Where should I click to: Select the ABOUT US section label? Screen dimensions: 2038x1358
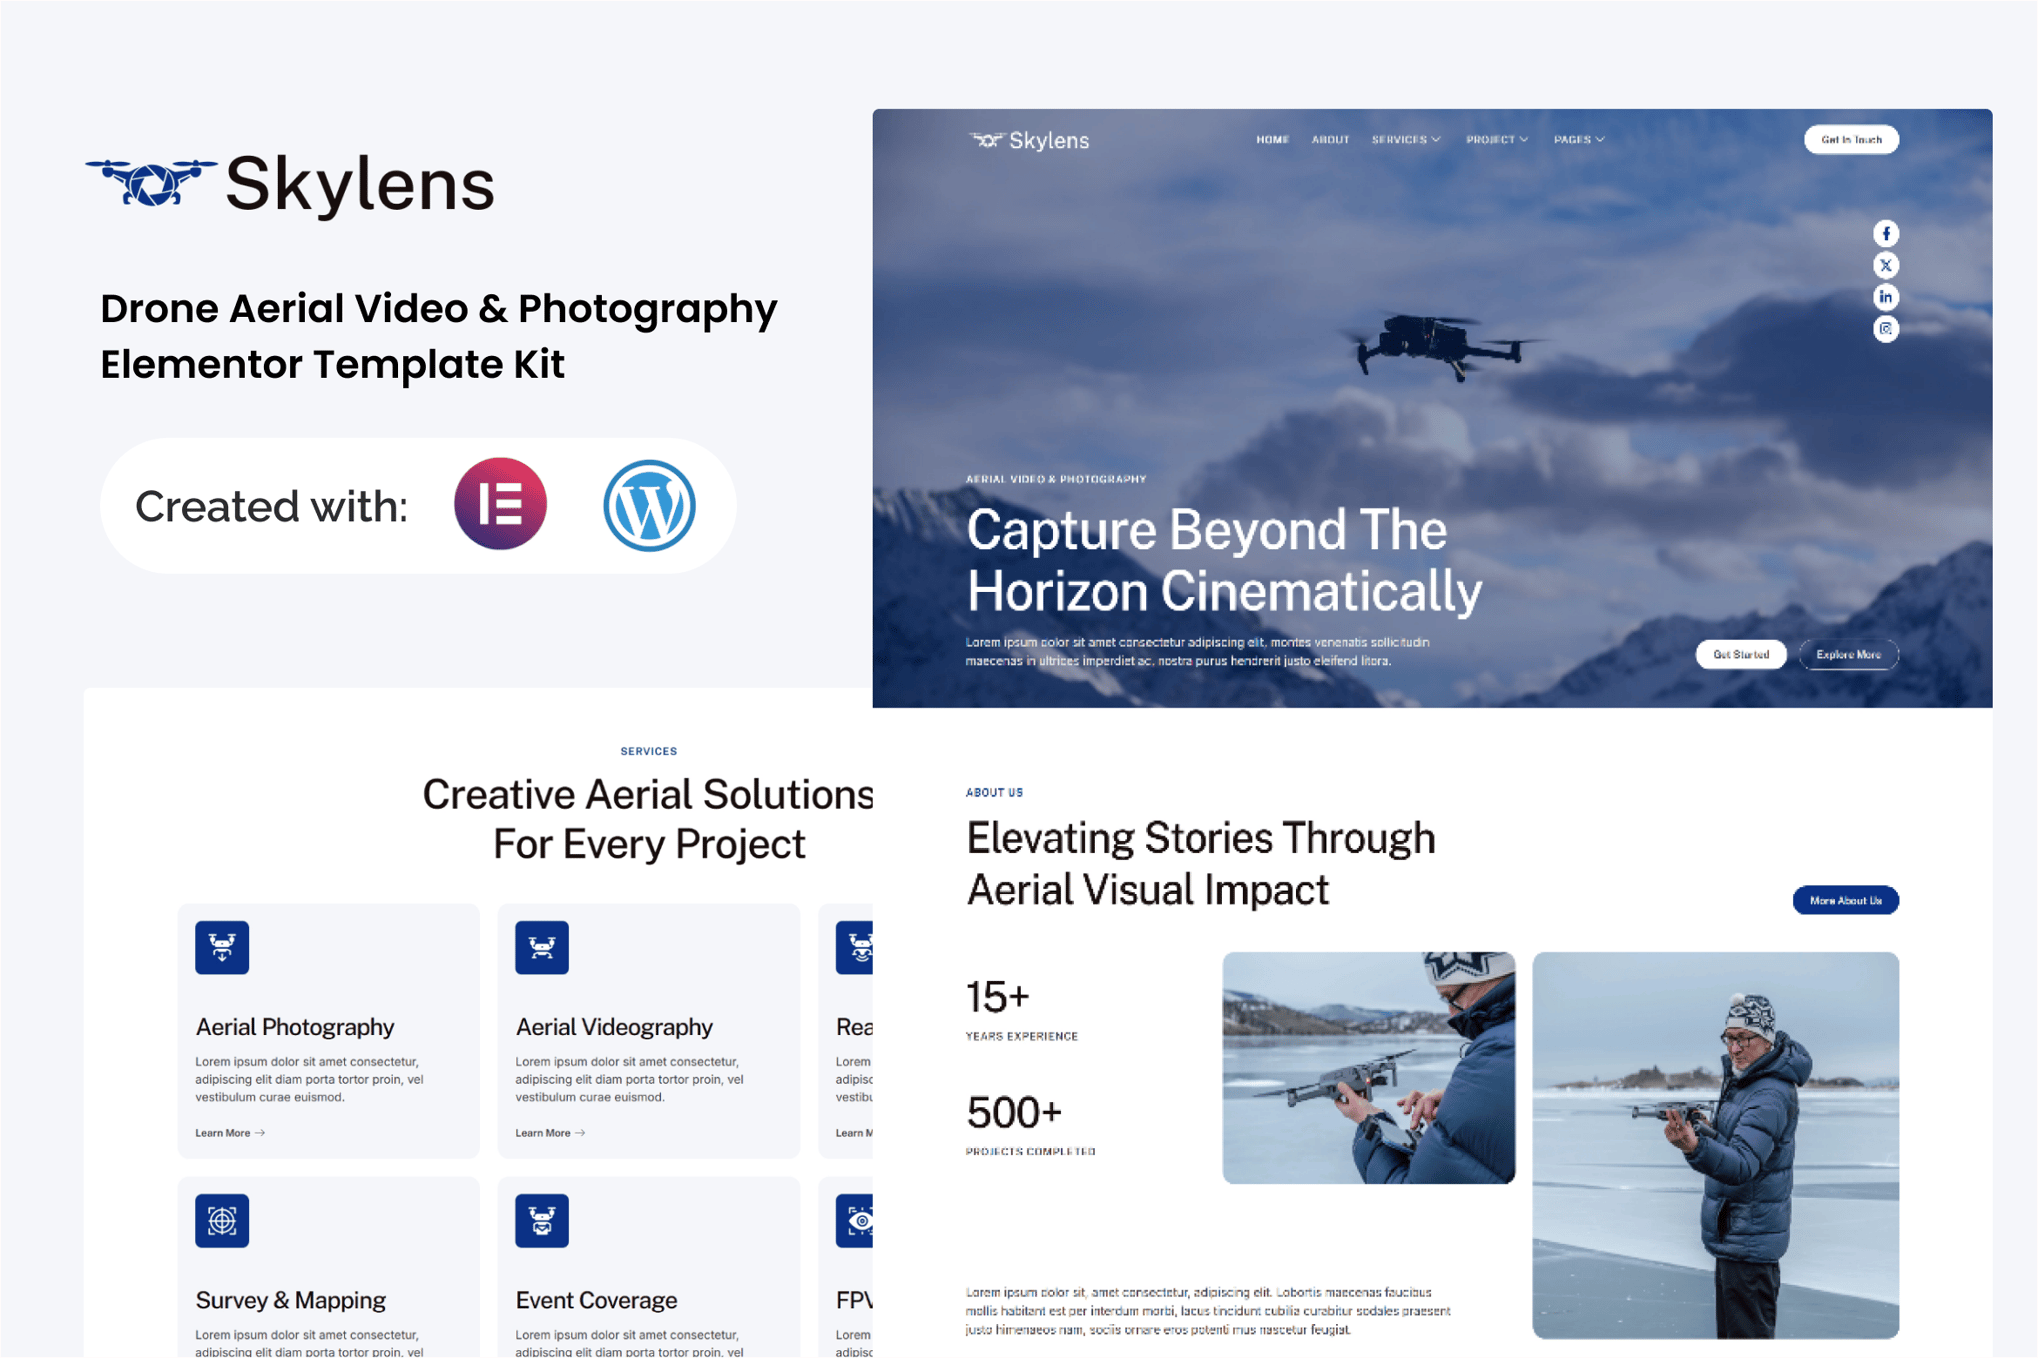(994, 792)
